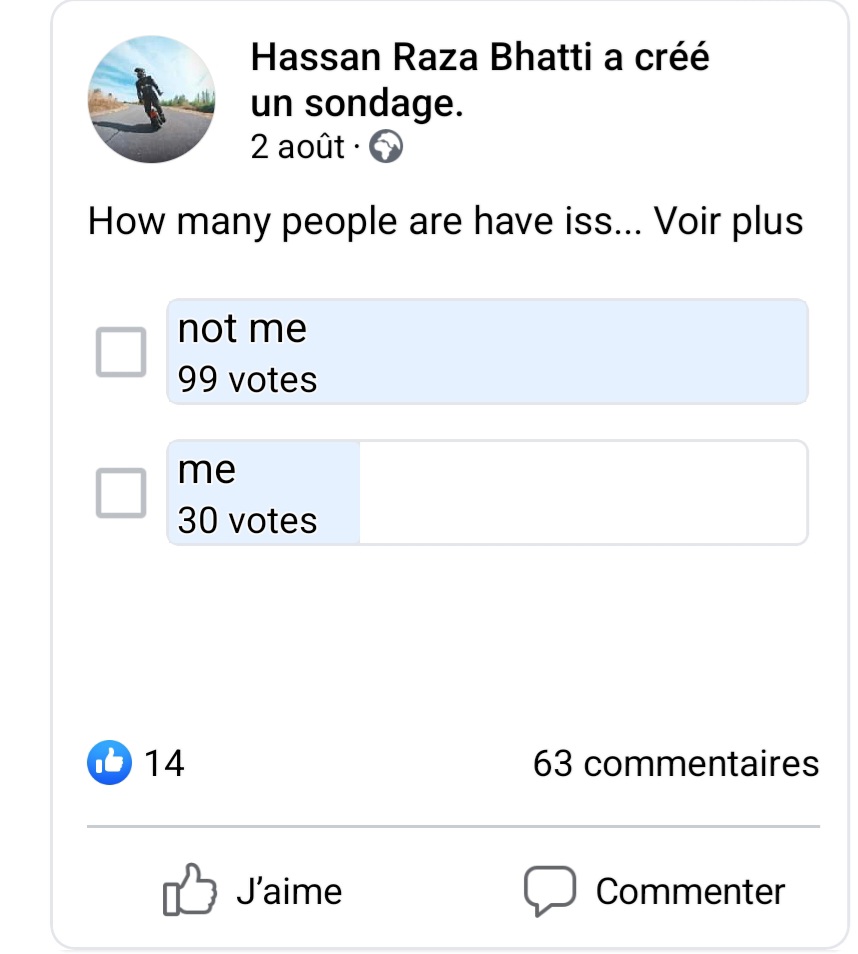
Task: Click the truncated post question text
Action: pos(364,220)
